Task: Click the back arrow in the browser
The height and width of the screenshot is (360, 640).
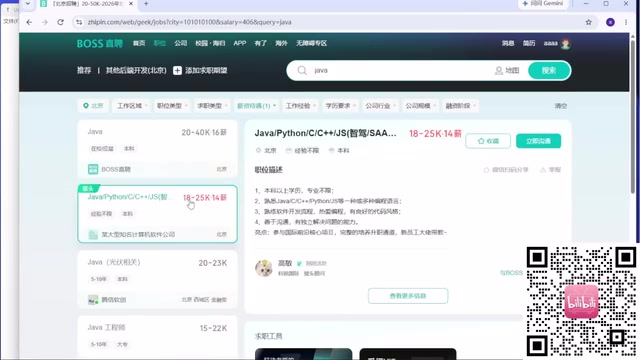Action: tap(29, 22)
